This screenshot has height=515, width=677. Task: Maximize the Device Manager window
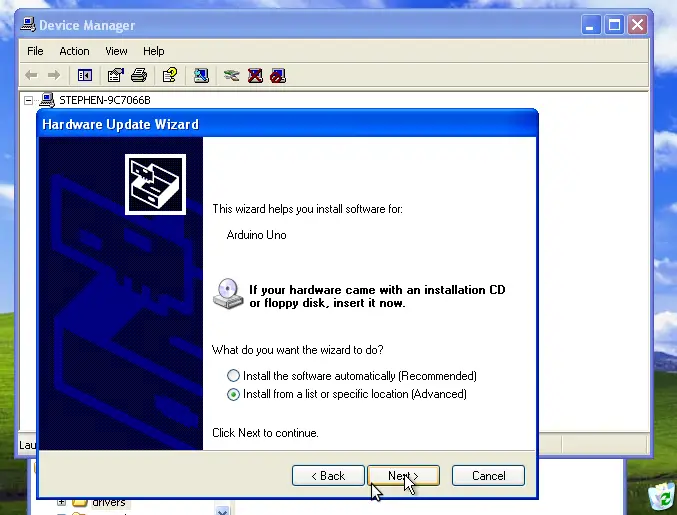click(614, 25)
